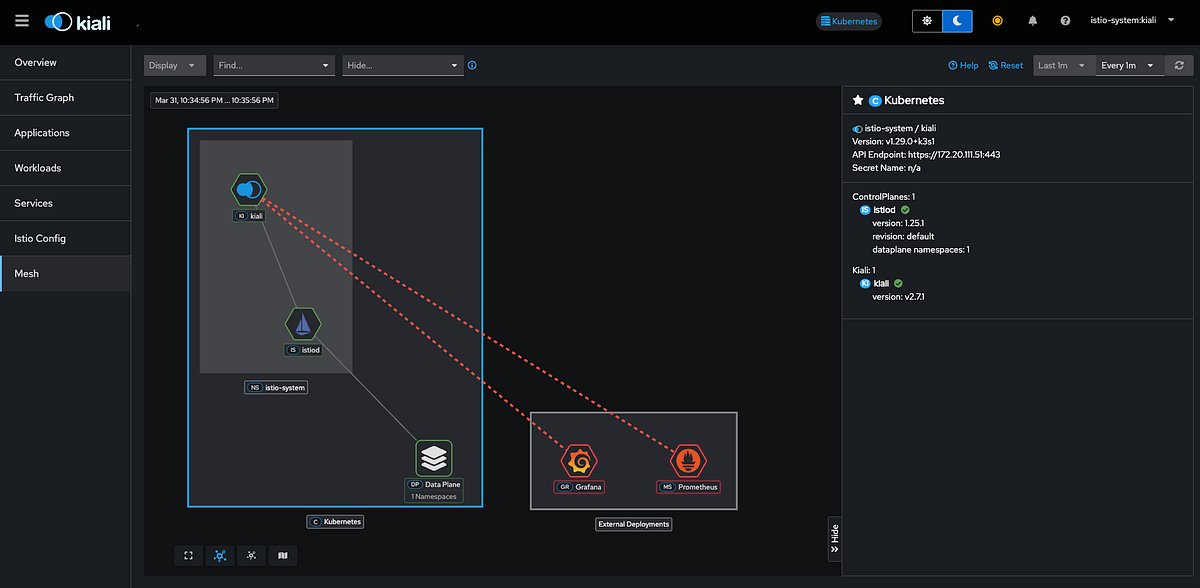The width and height of the screenshot is (1200, 588).
Task: Click the 'revision: default' text
Action: click(903, 236)
